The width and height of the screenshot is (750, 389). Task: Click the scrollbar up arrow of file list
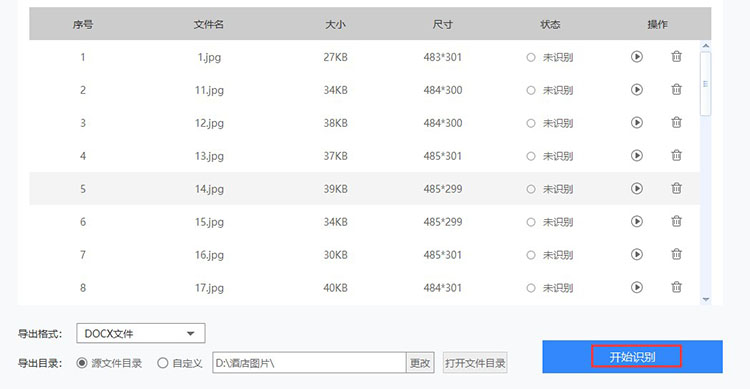point(706,46)
